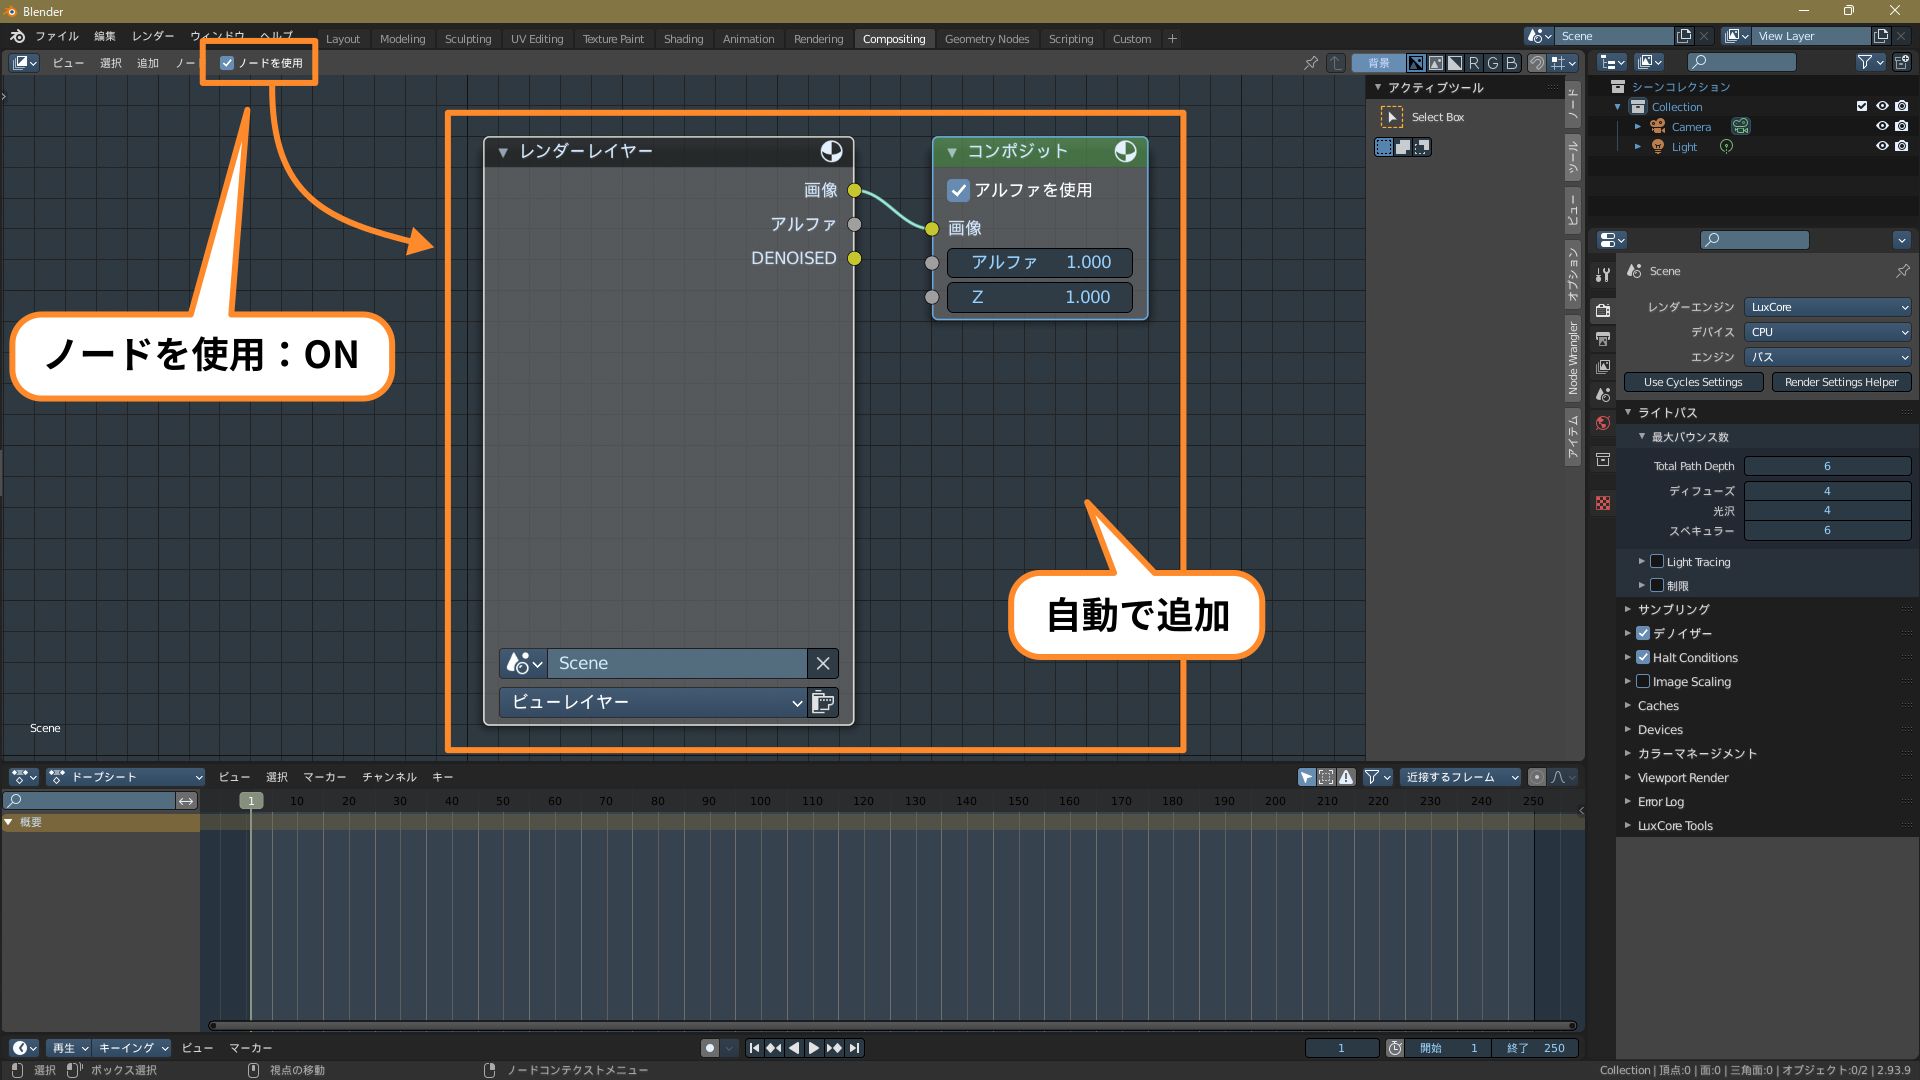Open the ビューレイヤー dropdown on the node
Viewport: 1920px width, 1080px height.
point(654,702)
